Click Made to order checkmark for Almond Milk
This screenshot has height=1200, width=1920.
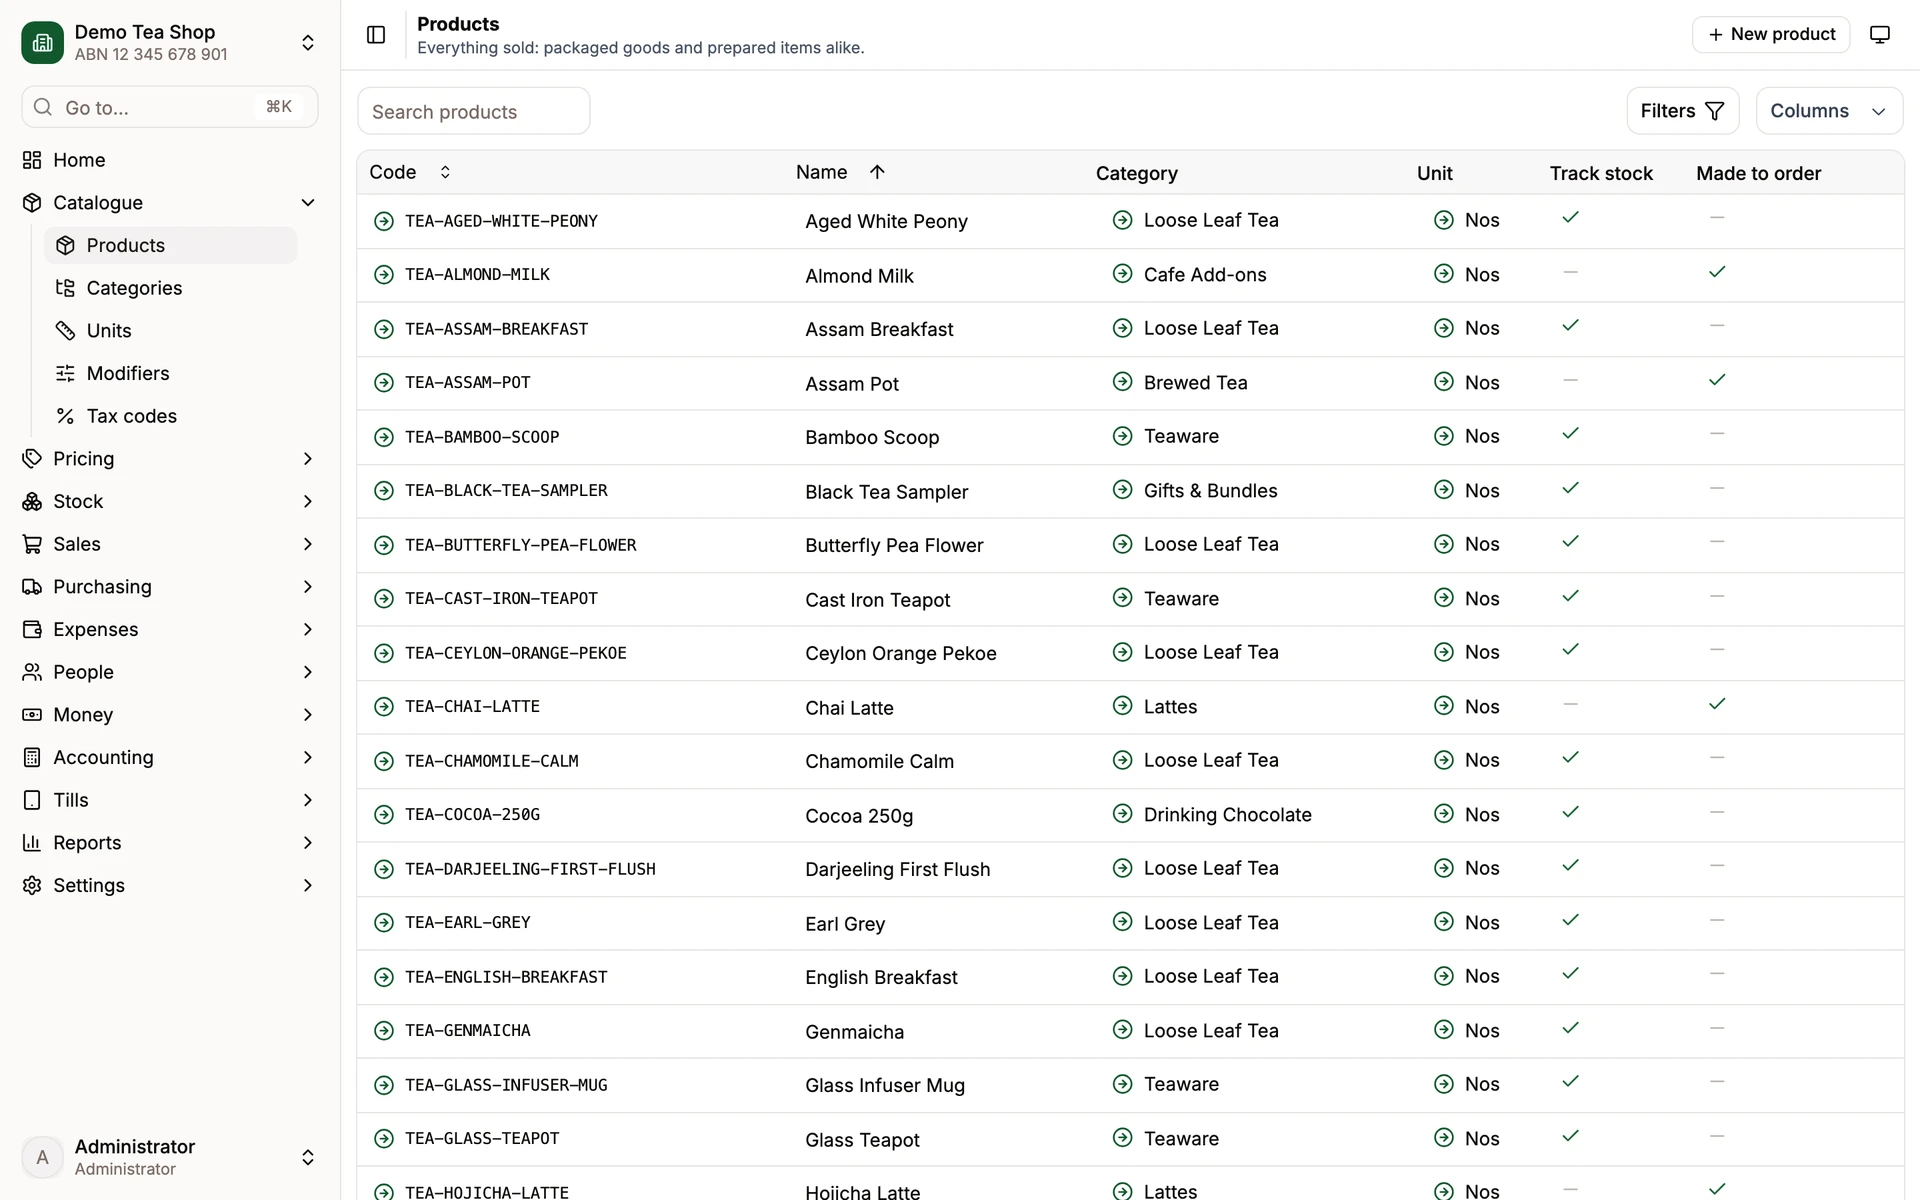click(1717, 272)
